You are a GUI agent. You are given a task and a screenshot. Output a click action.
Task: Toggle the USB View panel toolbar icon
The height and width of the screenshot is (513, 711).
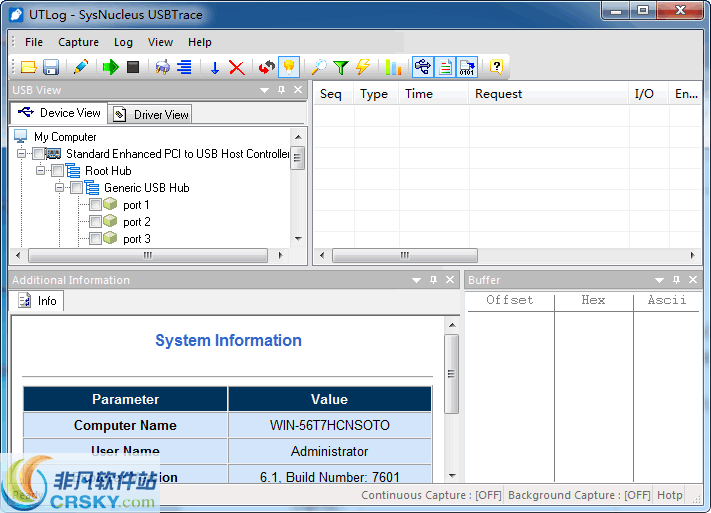[x=423, y=67]
